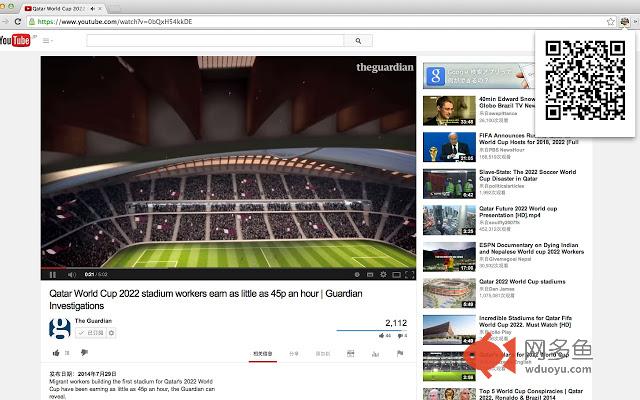Click the subscribed button under The Guardian
This screenshot has height=400, width=640.
[x=91, y=333]
